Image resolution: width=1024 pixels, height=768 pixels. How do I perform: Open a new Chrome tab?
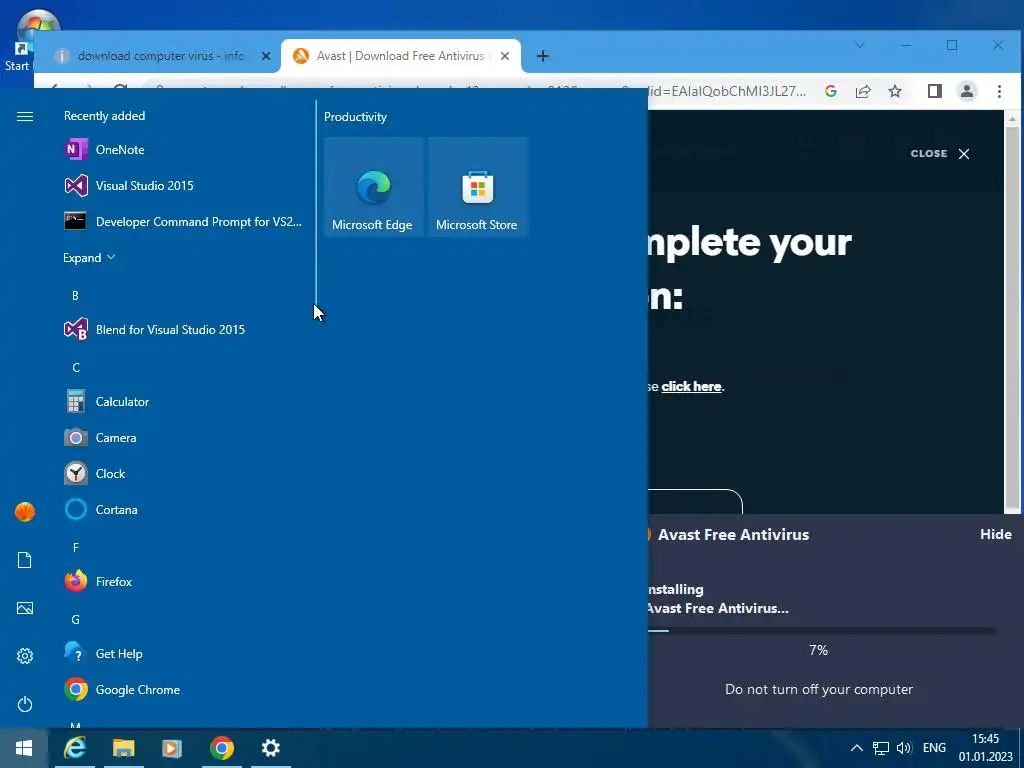pyautogui.click(x=543, y=56)
